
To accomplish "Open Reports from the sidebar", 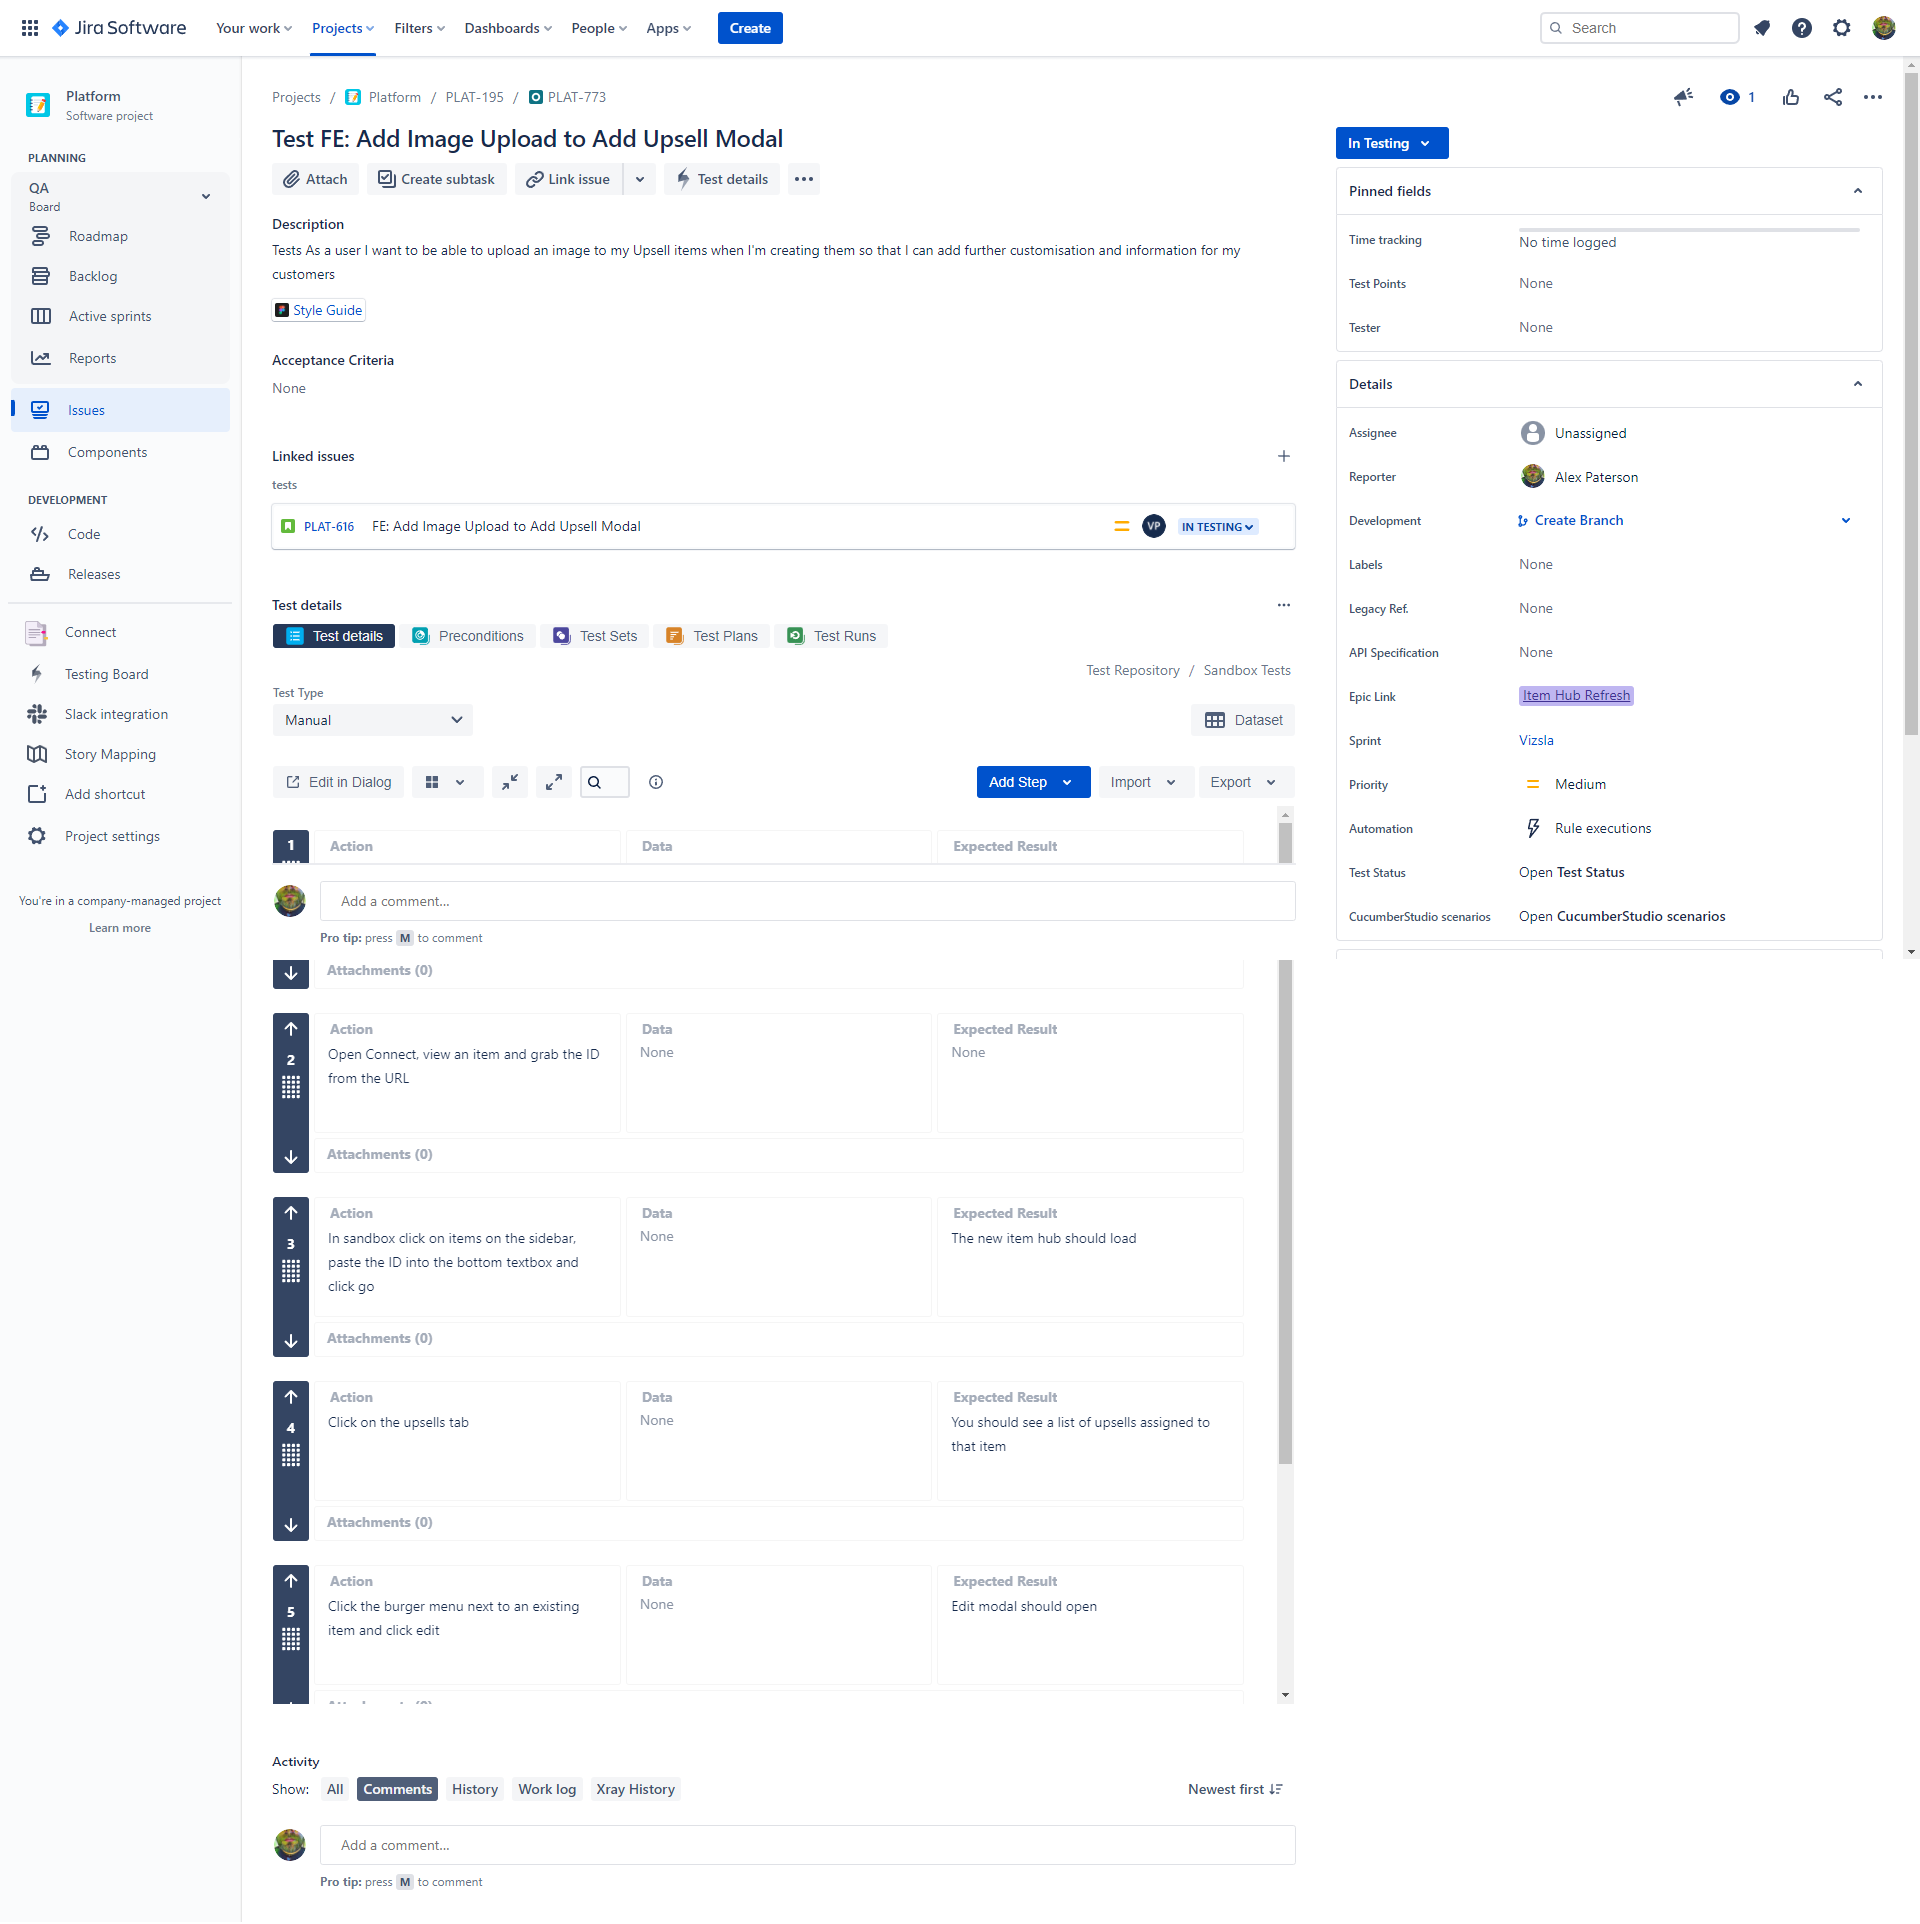I will [x=92, y=357].
